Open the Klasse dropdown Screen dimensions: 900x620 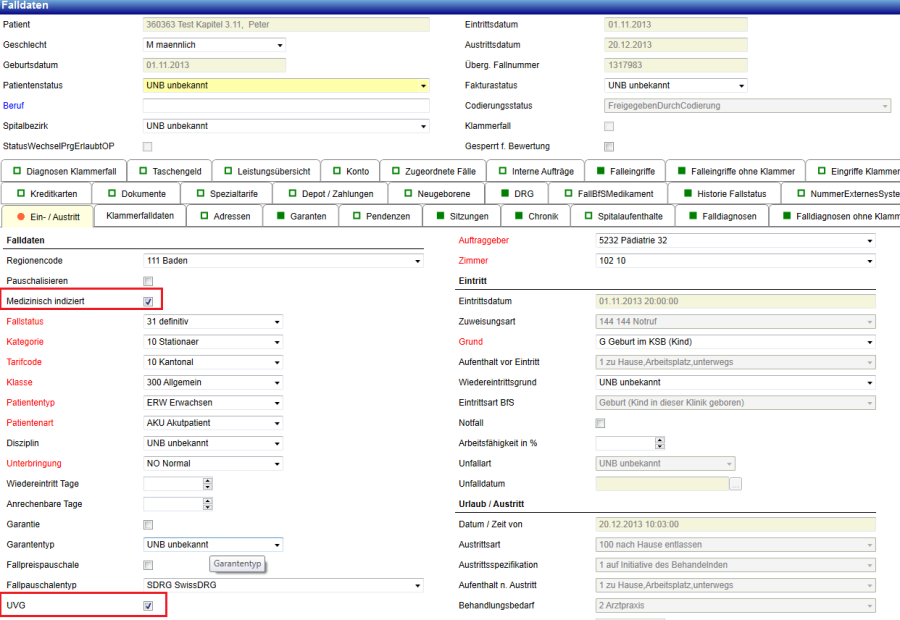[x=213, y=382]
